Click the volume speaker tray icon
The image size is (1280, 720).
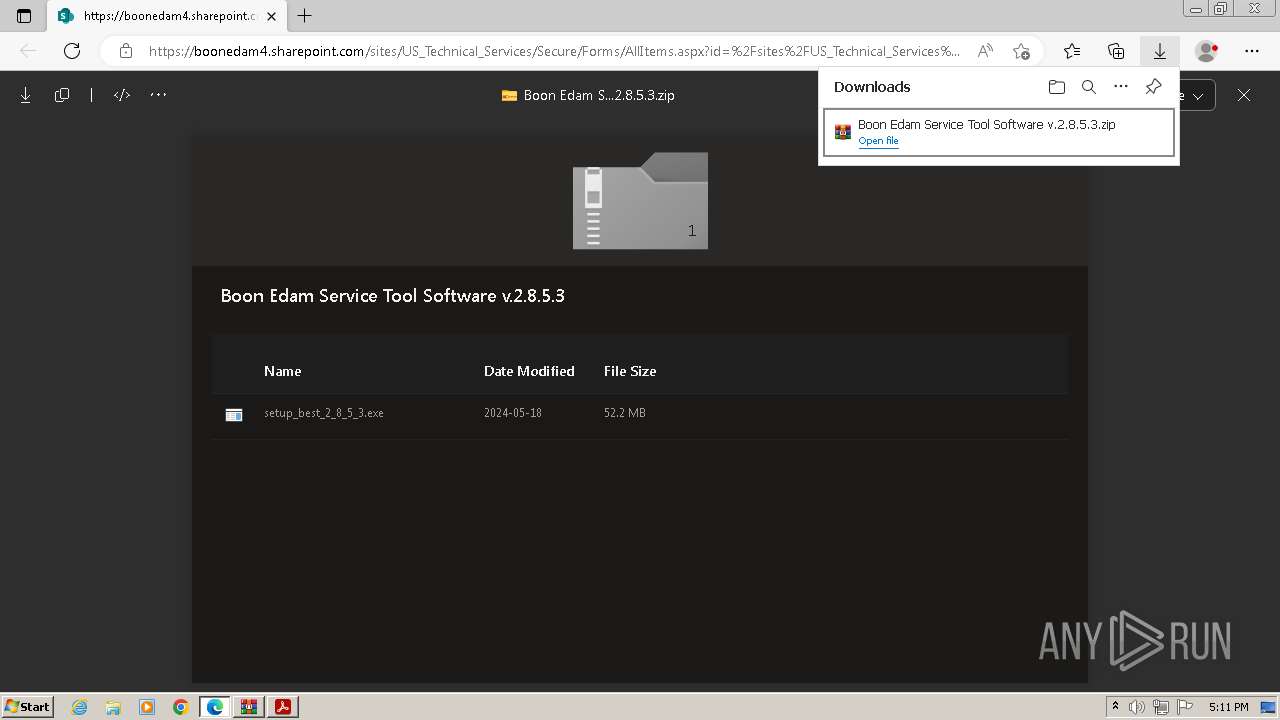point(1137,707)
